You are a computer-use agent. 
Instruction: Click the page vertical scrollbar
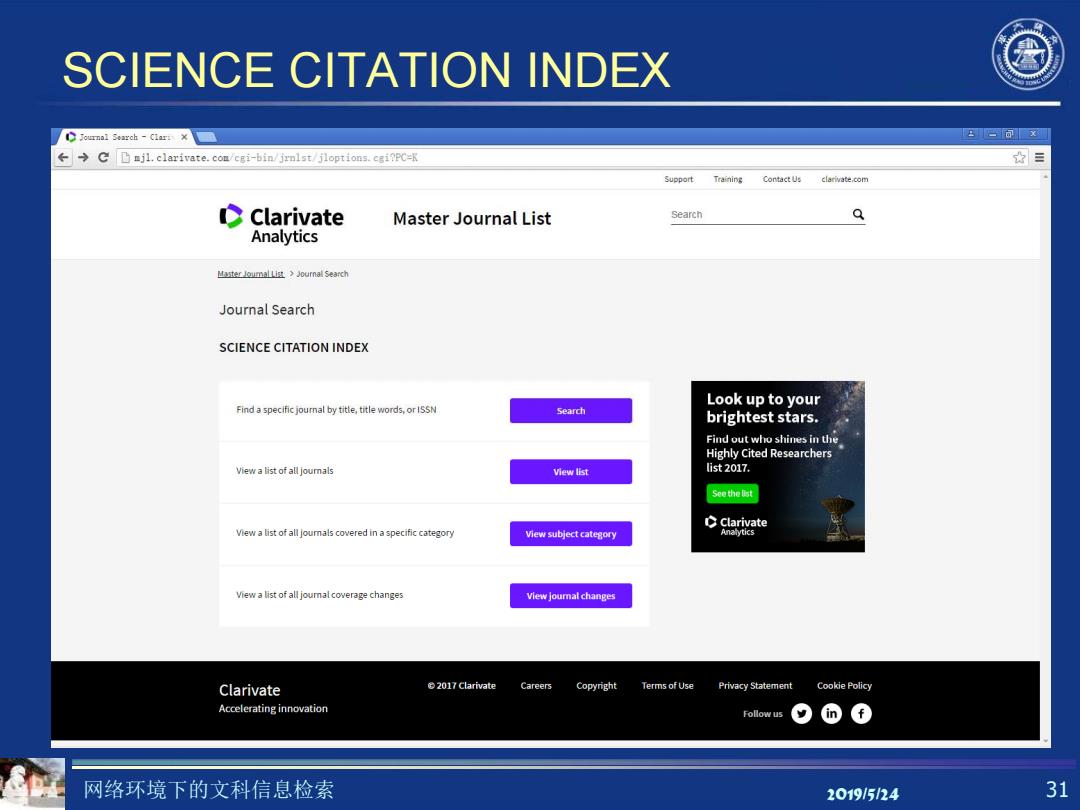tap(1046, 458)
